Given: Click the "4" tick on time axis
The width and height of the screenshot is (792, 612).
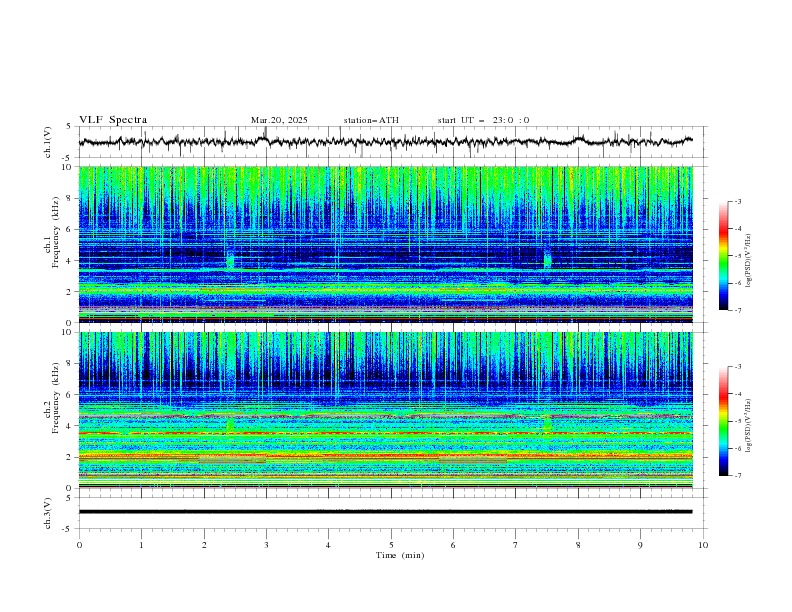Looking at the screenshot, I should (x=329, y=545).
